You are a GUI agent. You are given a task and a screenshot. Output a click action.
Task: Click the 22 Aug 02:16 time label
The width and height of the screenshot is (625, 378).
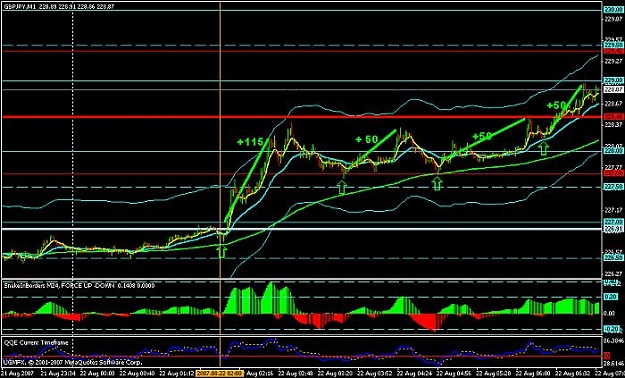coord(259,374)
